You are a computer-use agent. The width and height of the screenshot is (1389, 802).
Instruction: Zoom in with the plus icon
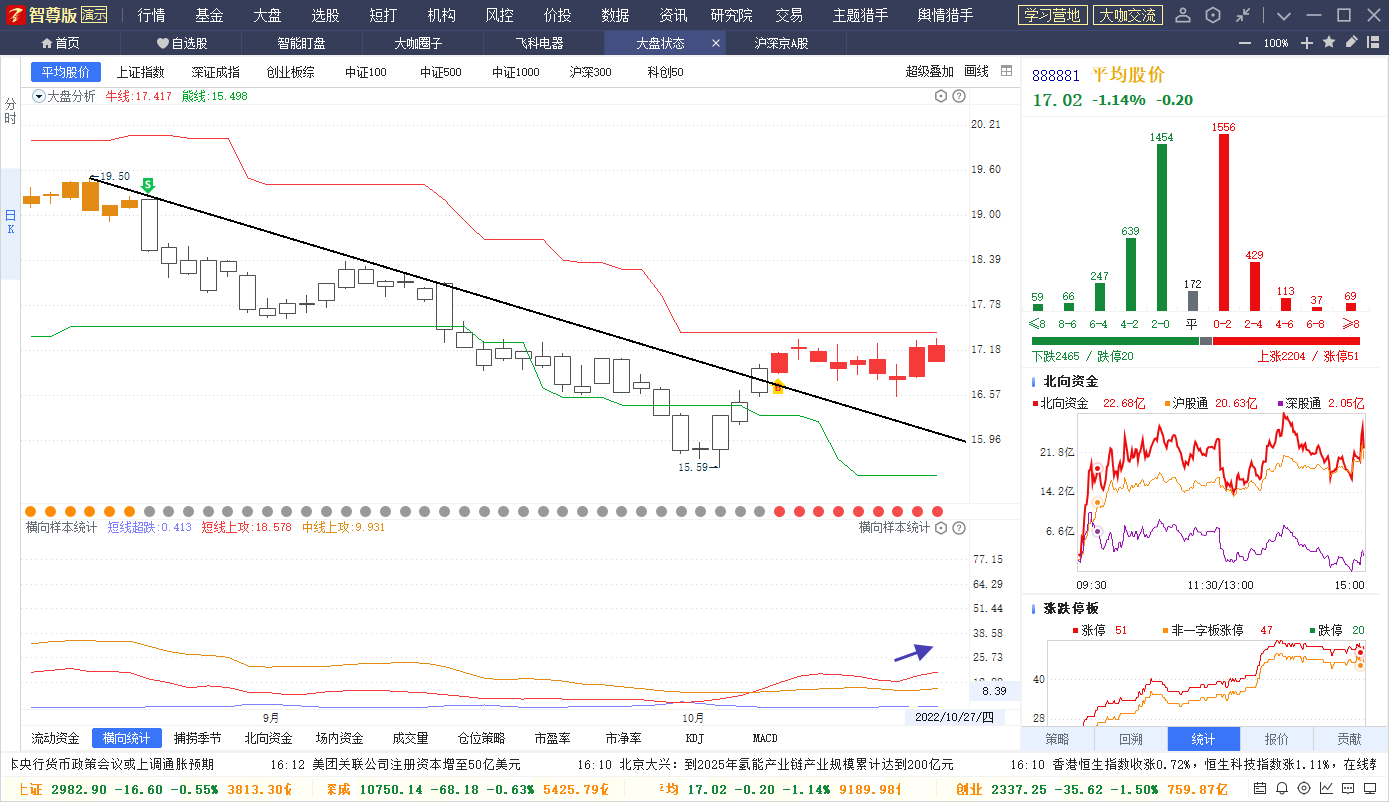(1307, 43)
